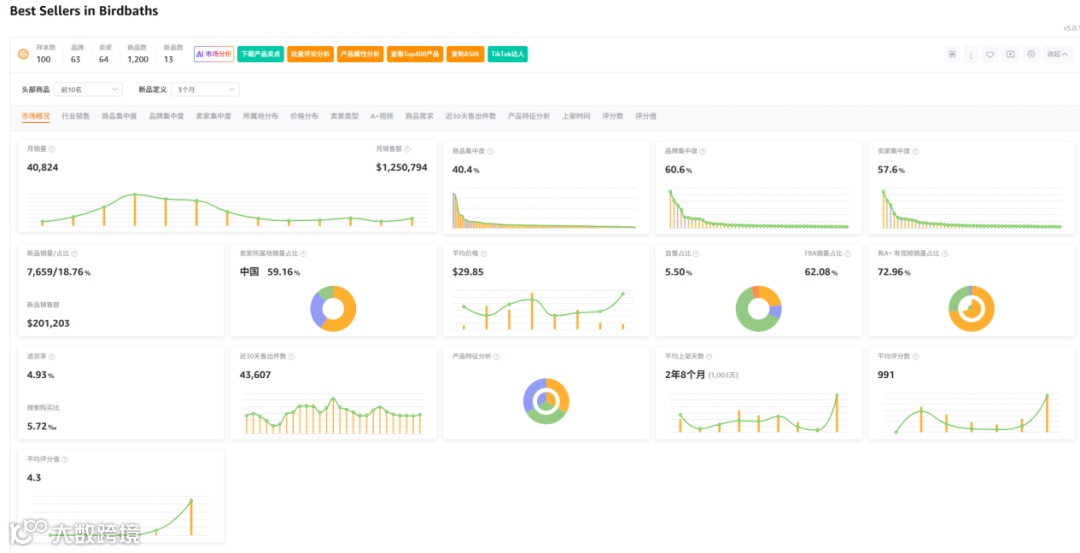Open the settings gear icon
Viewport: 1080px width, 553px height.
(x=1031, y=54)
